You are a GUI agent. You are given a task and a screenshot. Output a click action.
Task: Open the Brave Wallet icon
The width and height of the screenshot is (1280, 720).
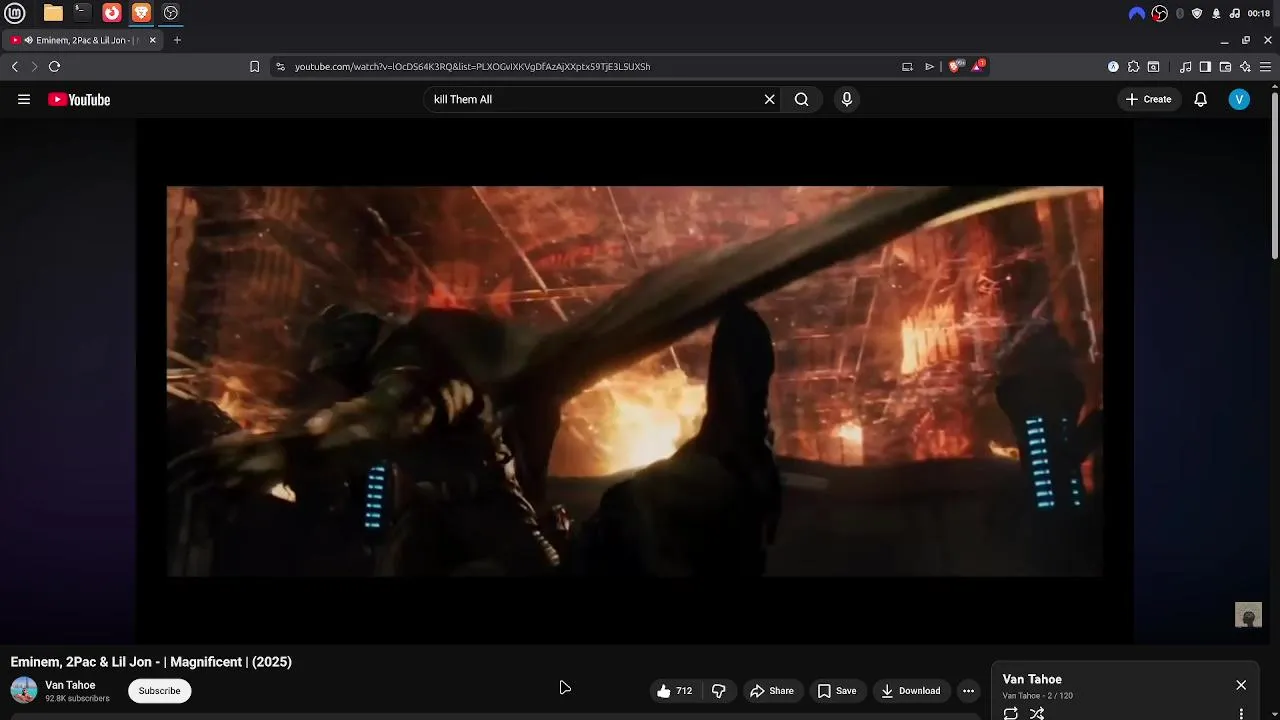(x=1225, y=67)
